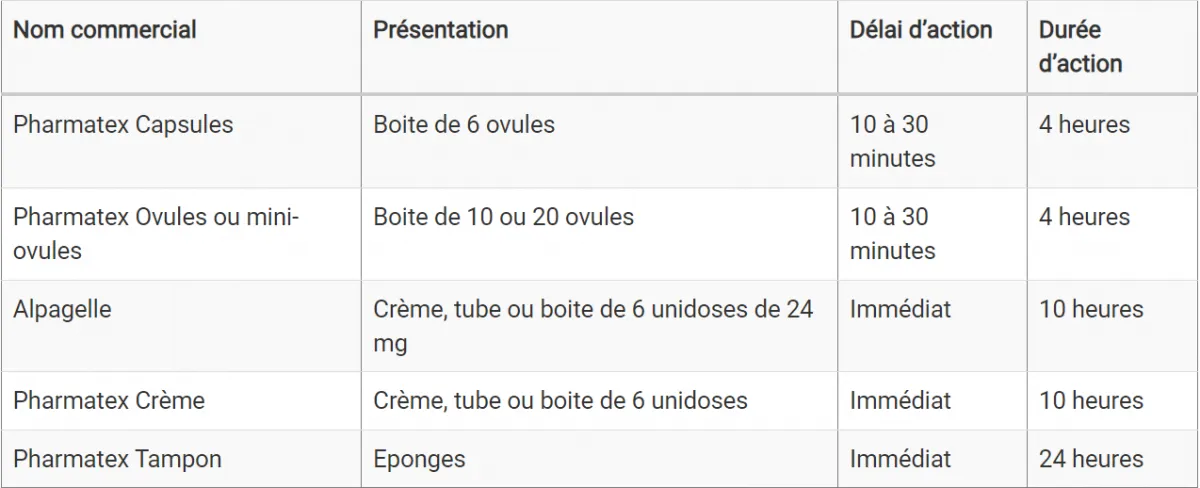Click the 'Nom commercial' column header
1200x488 pixels.
[x=105, y=30]
